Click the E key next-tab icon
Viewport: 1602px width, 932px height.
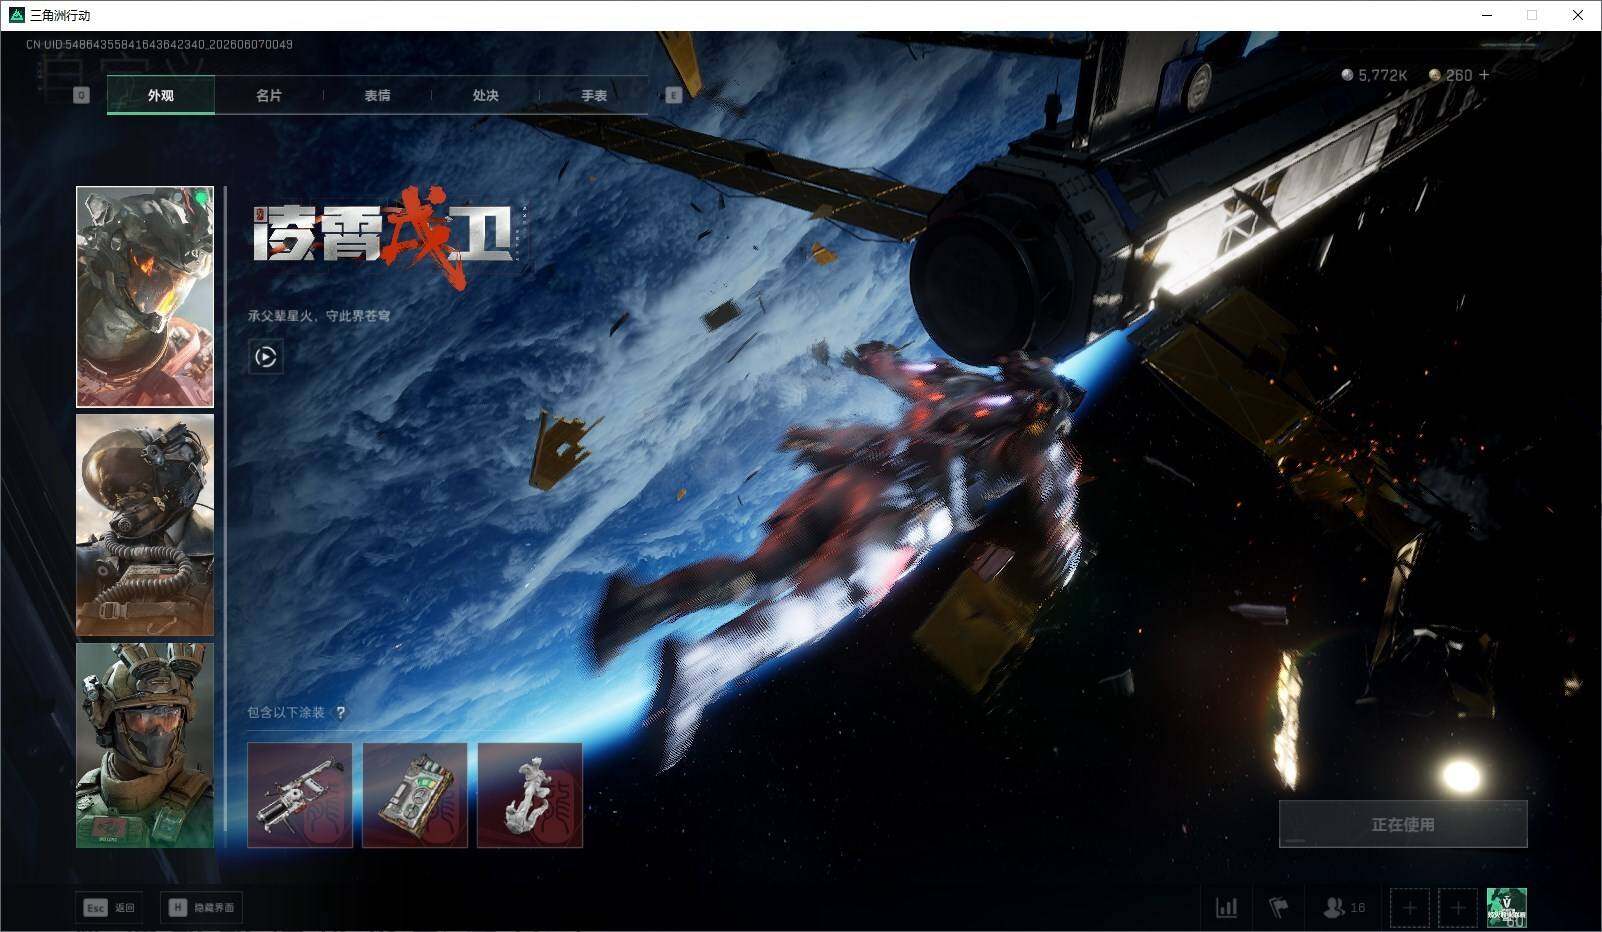point(673,95)
